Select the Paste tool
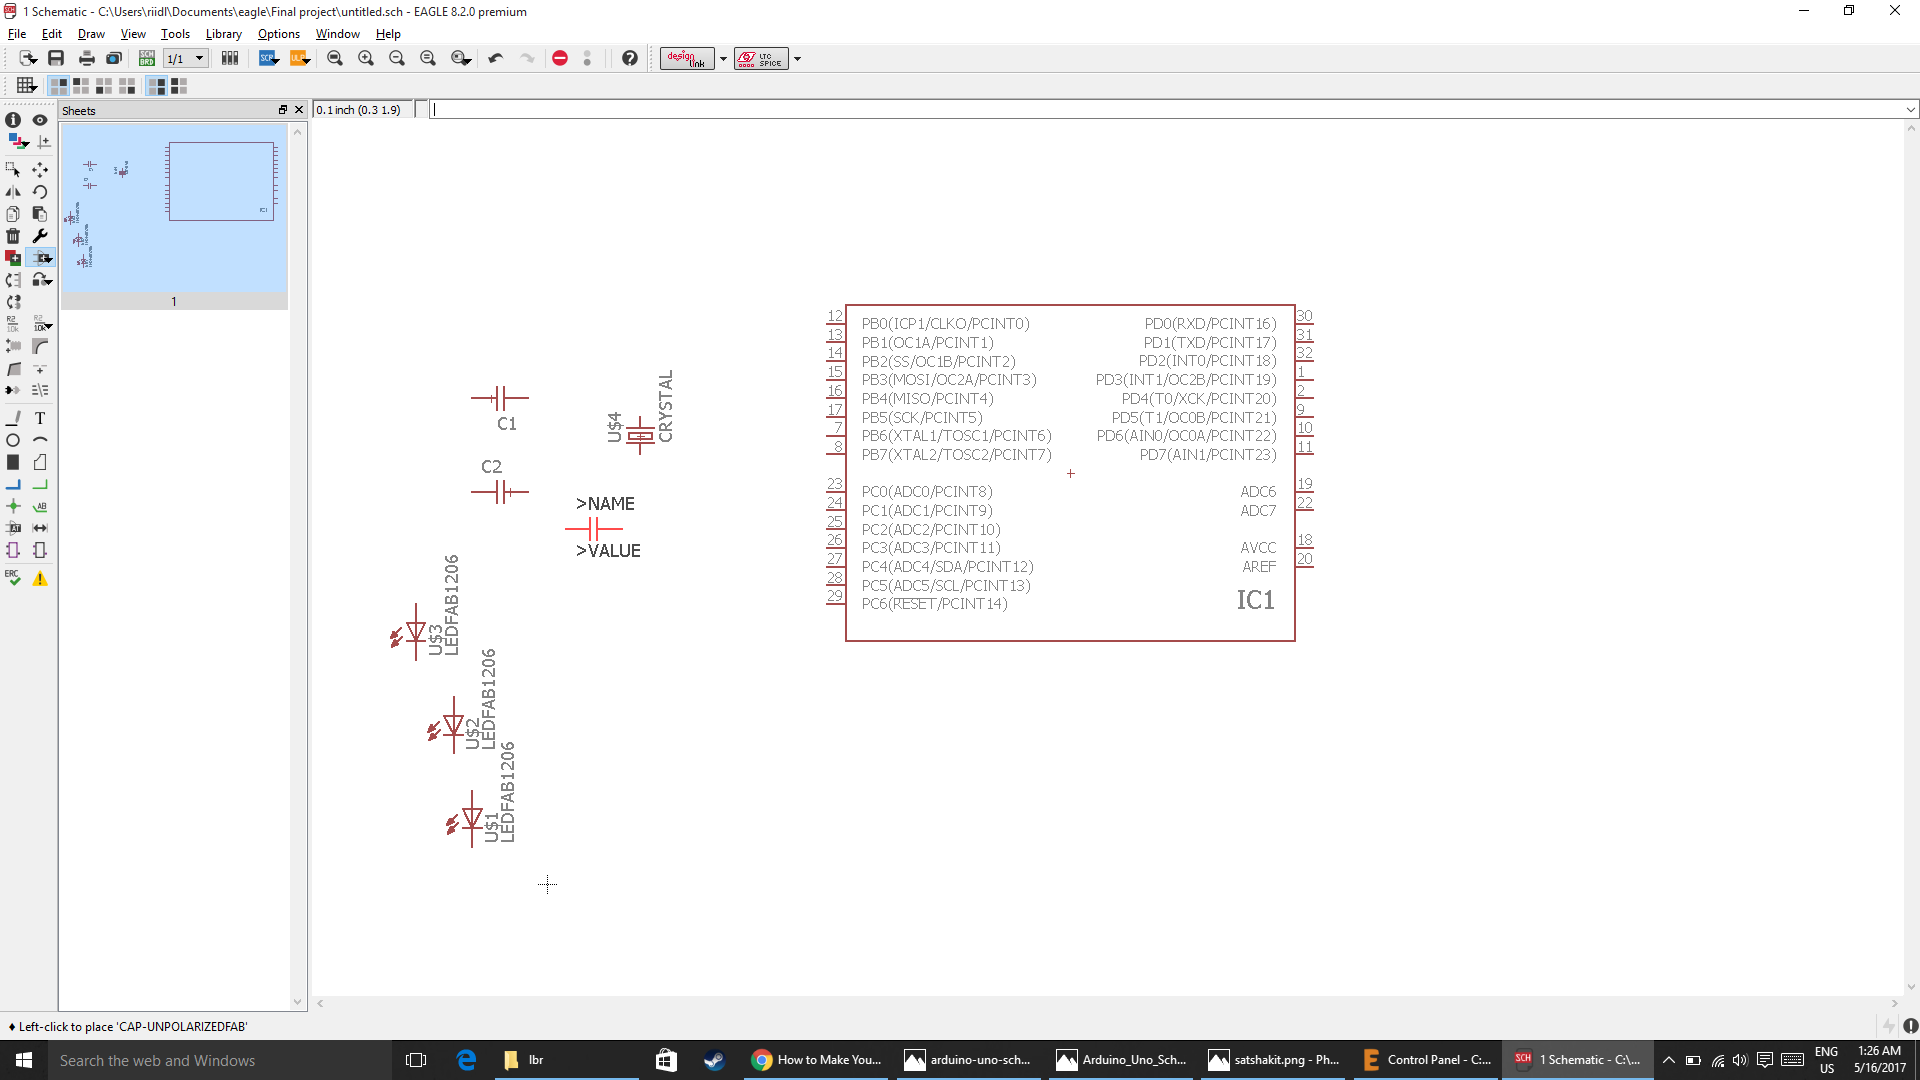This screenshot has width=1920, height=1080. [40, 214]
